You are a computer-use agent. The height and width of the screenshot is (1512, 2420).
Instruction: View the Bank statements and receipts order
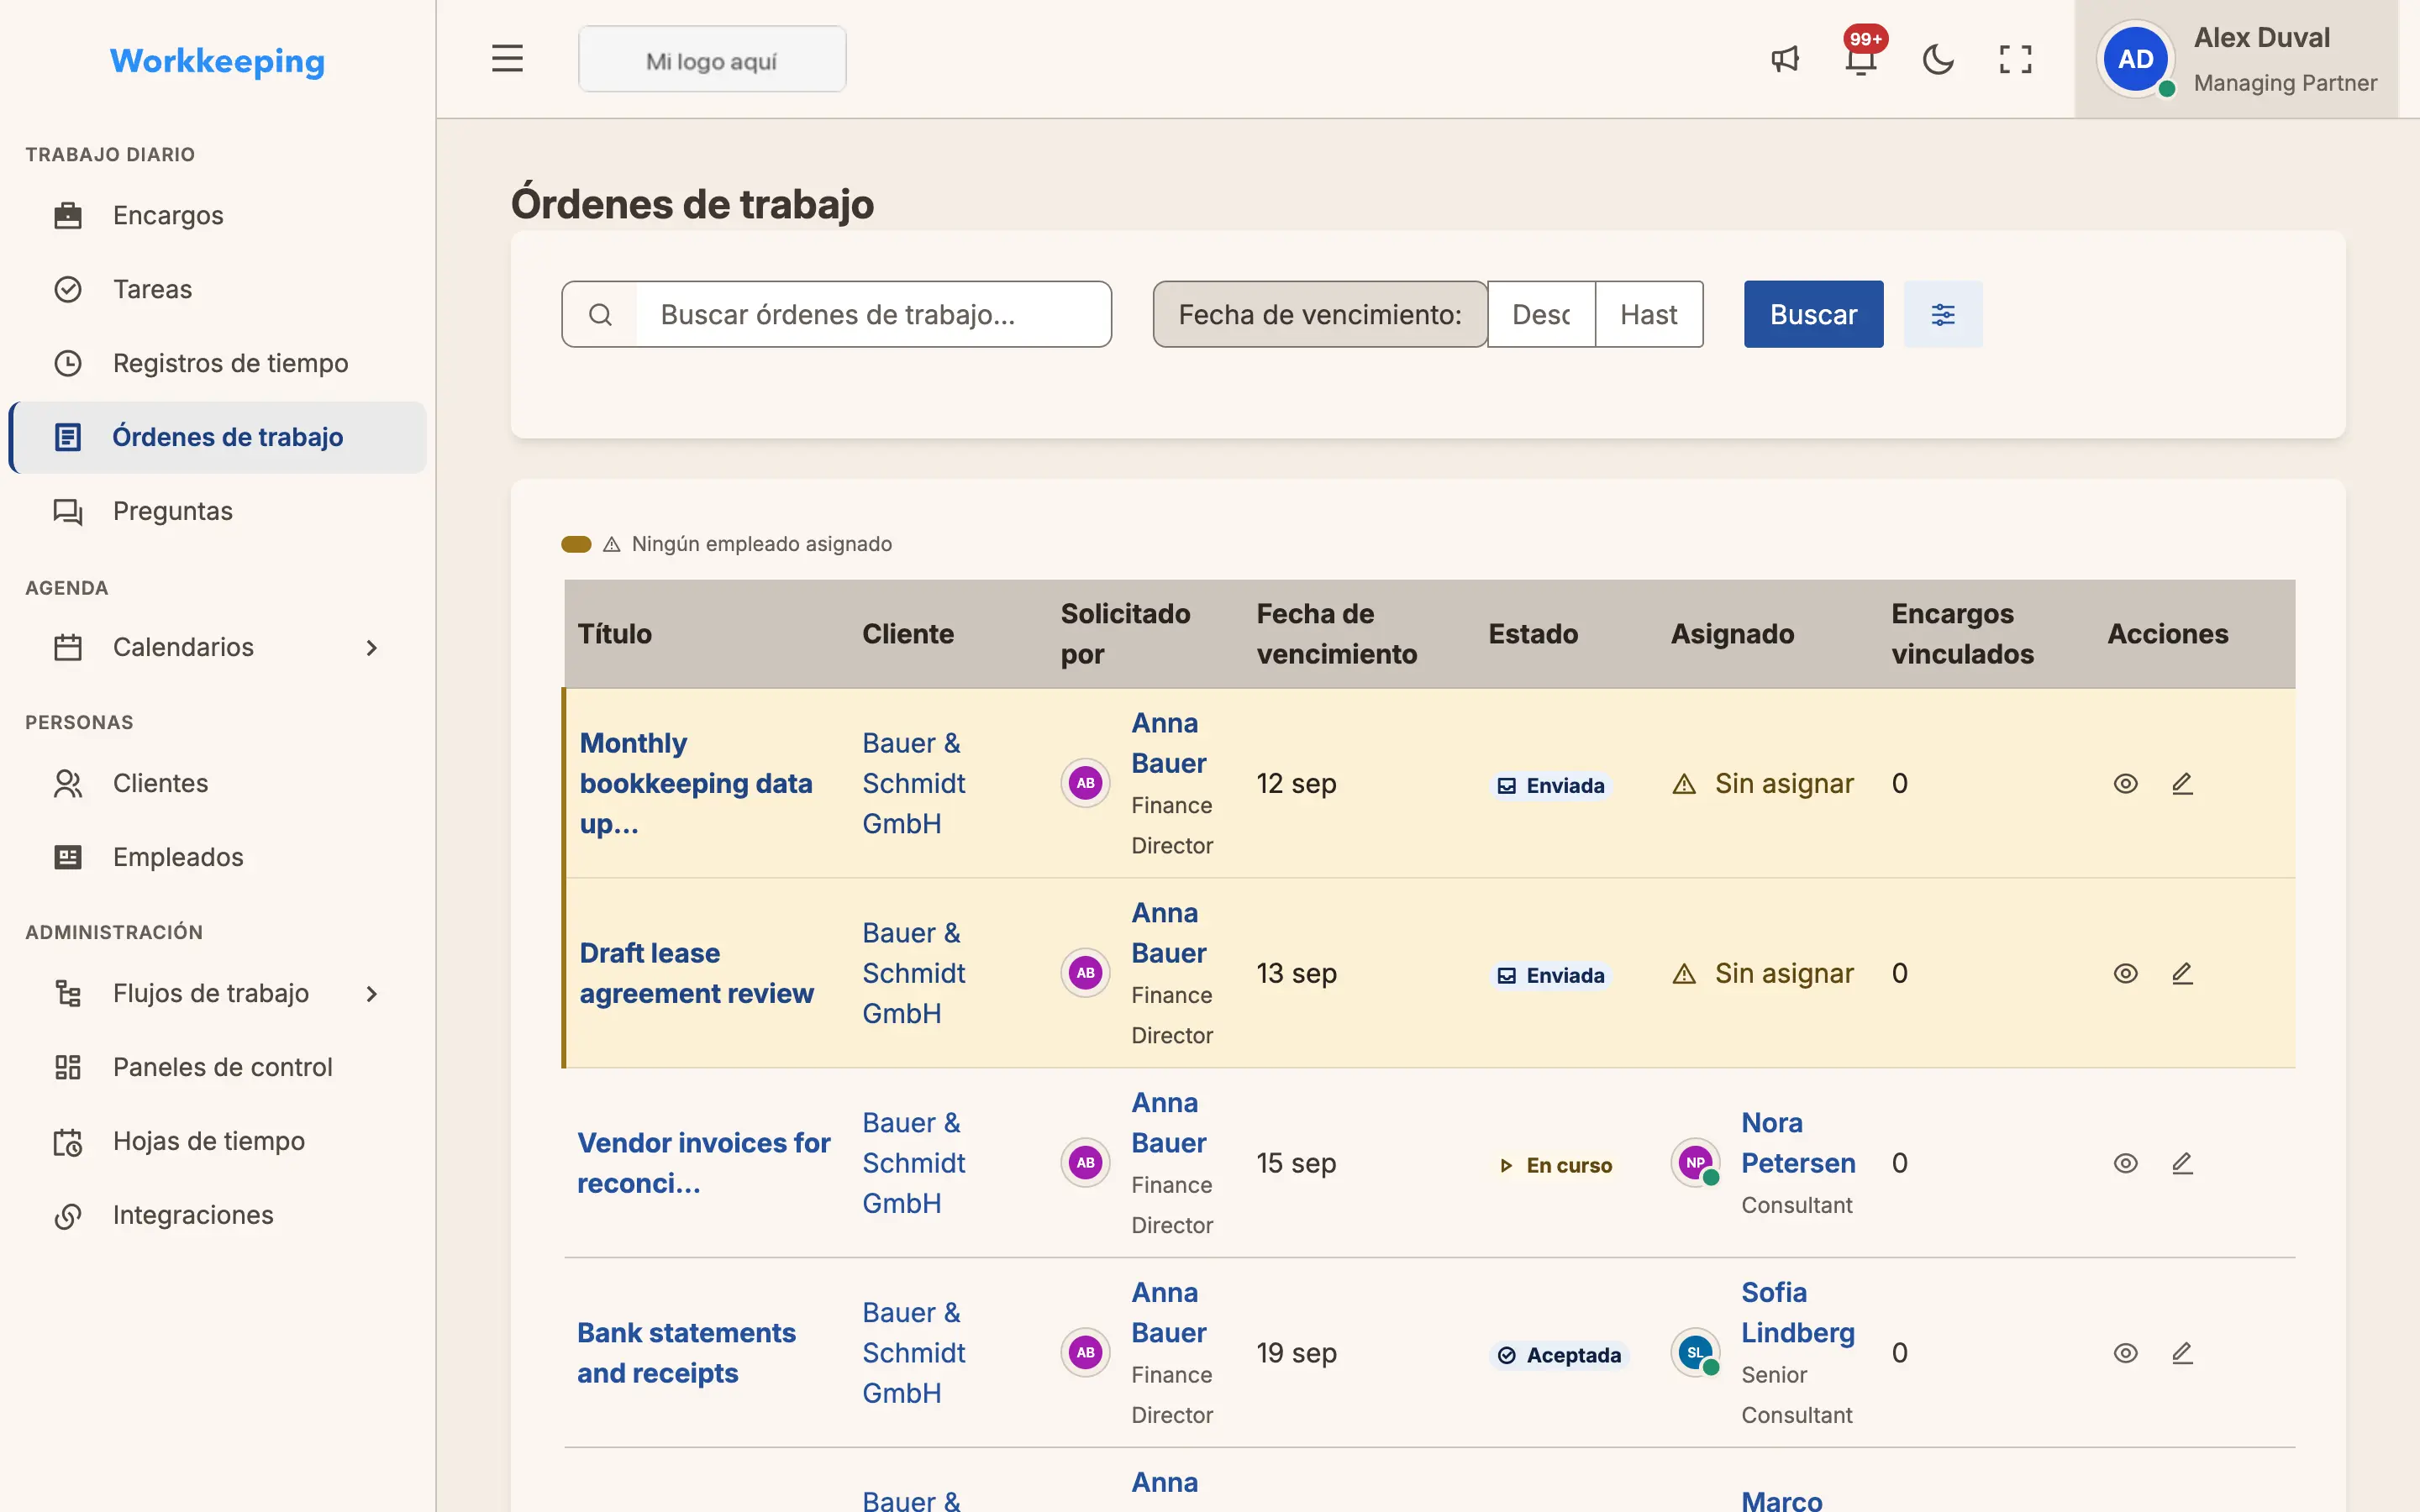[x=2125, y=1353]
